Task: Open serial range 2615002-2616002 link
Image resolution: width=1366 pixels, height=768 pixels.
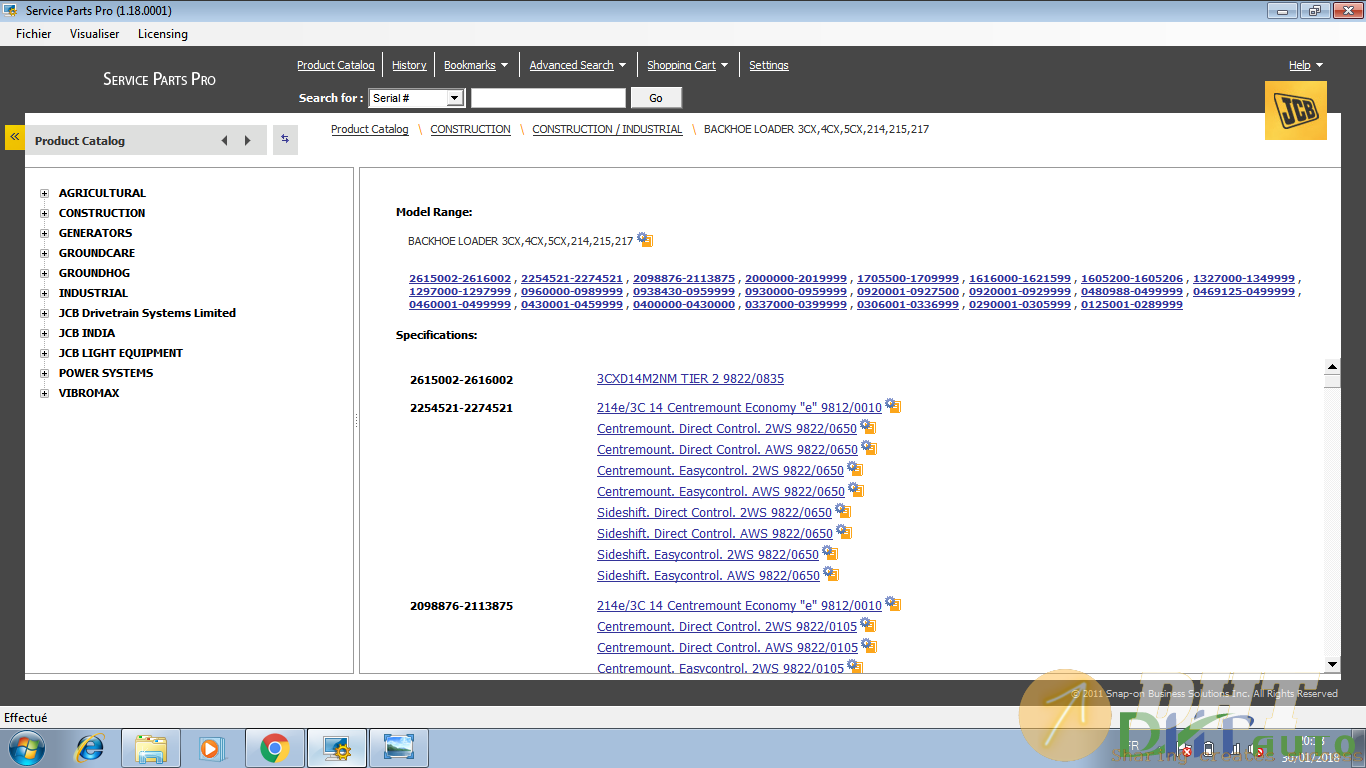Action: (x=460, y=279)
